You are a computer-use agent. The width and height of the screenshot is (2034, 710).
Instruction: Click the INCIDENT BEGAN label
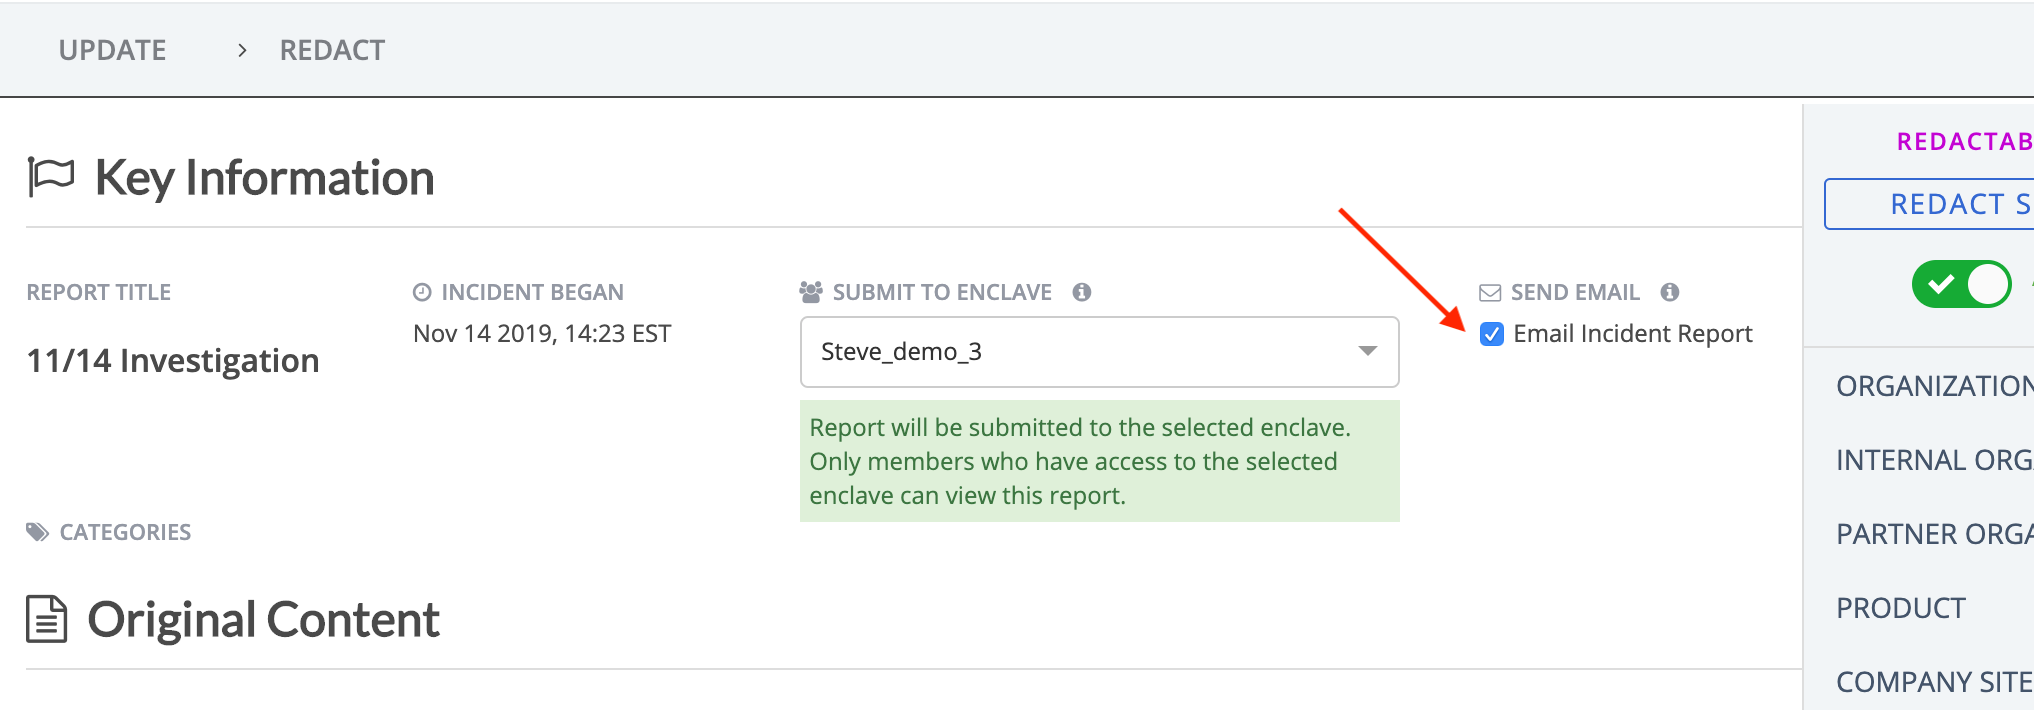532,292
